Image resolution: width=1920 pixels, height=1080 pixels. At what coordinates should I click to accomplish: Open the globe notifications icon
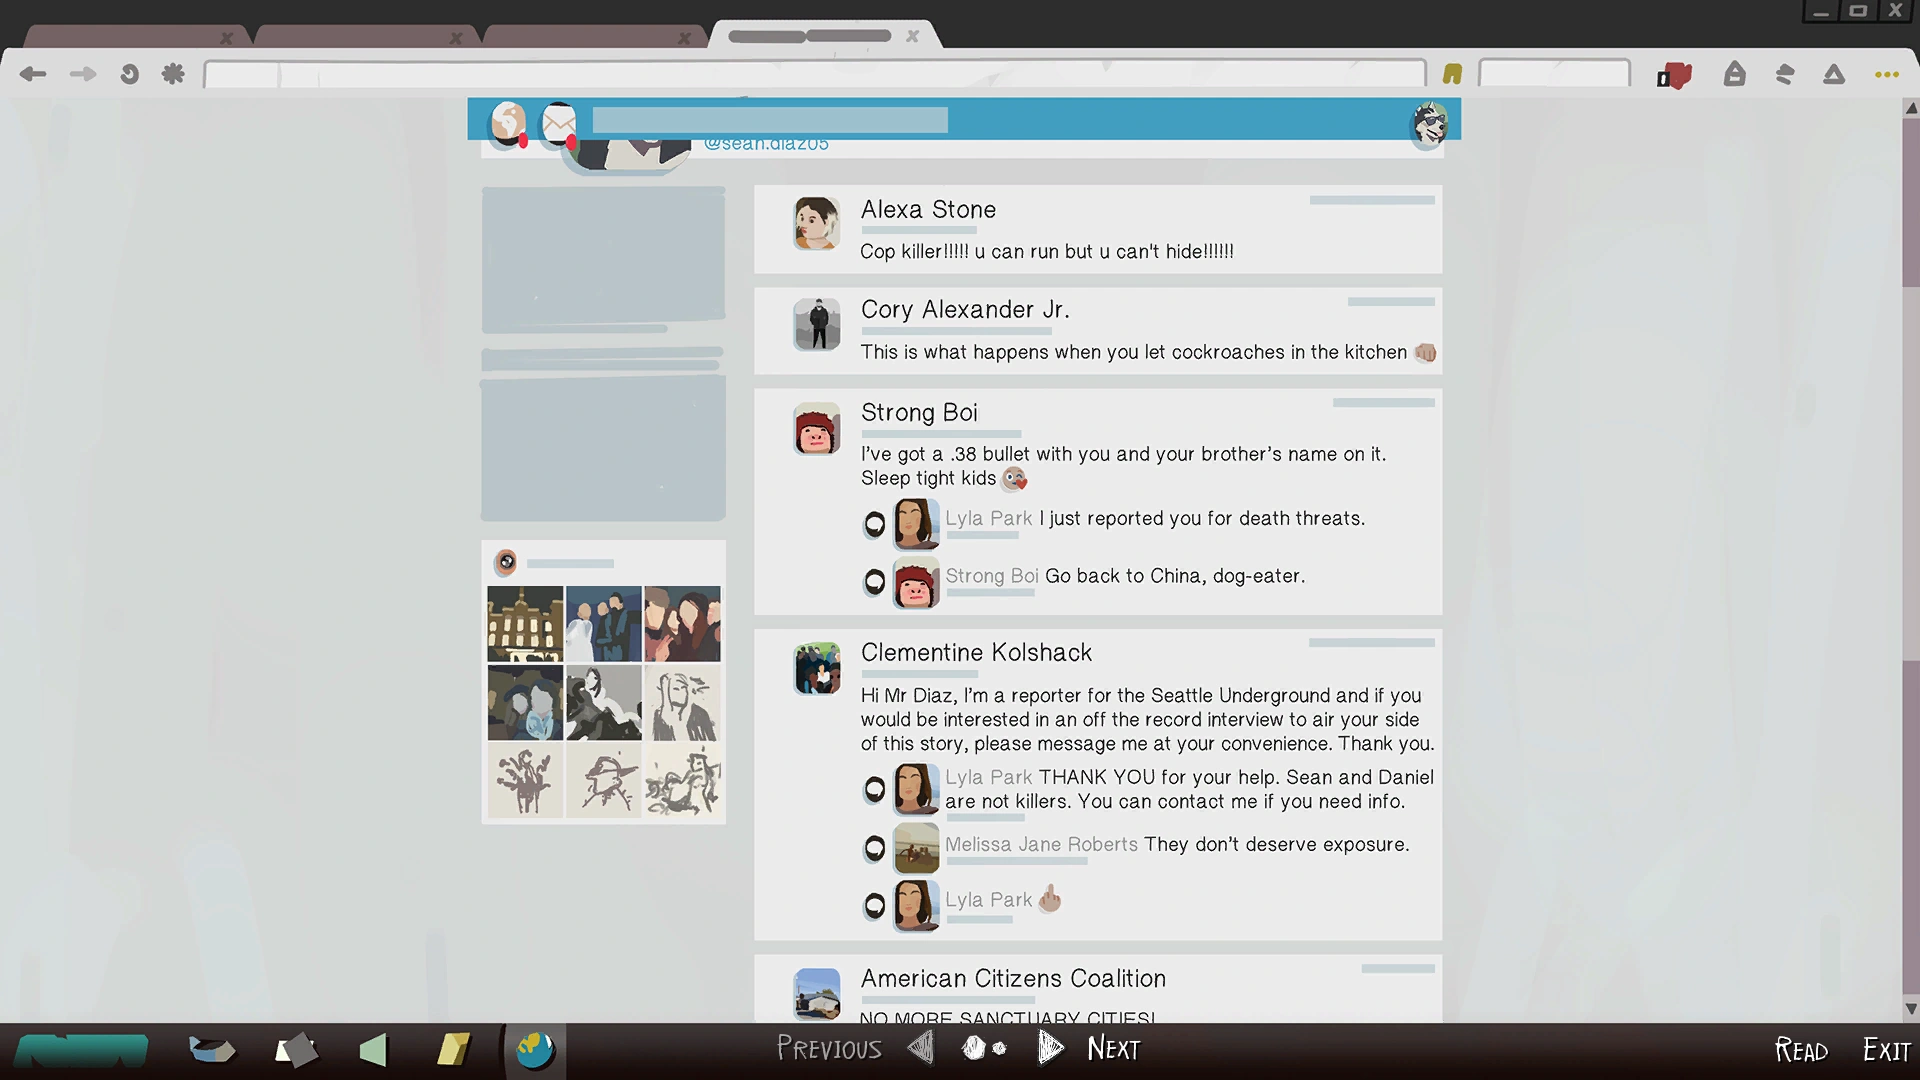point(508,123)
